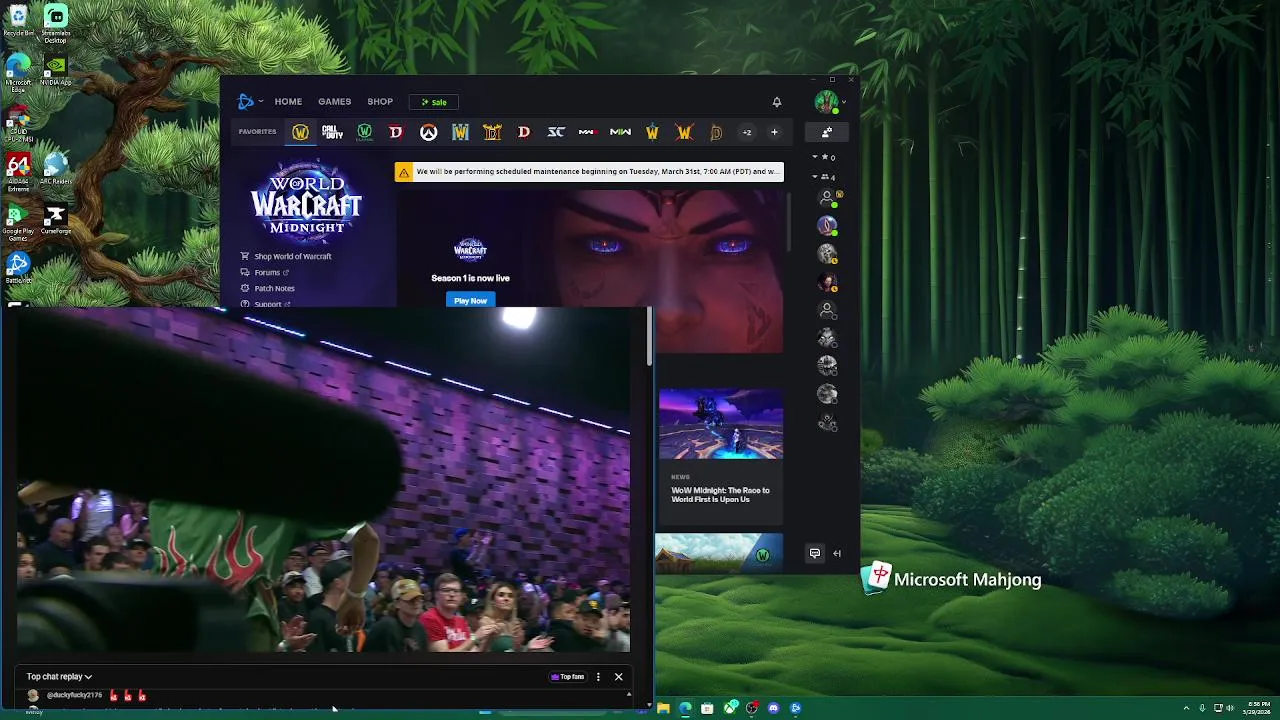
Task: Click the scheduled maintenance warning banner
Action: pos(589,172)
